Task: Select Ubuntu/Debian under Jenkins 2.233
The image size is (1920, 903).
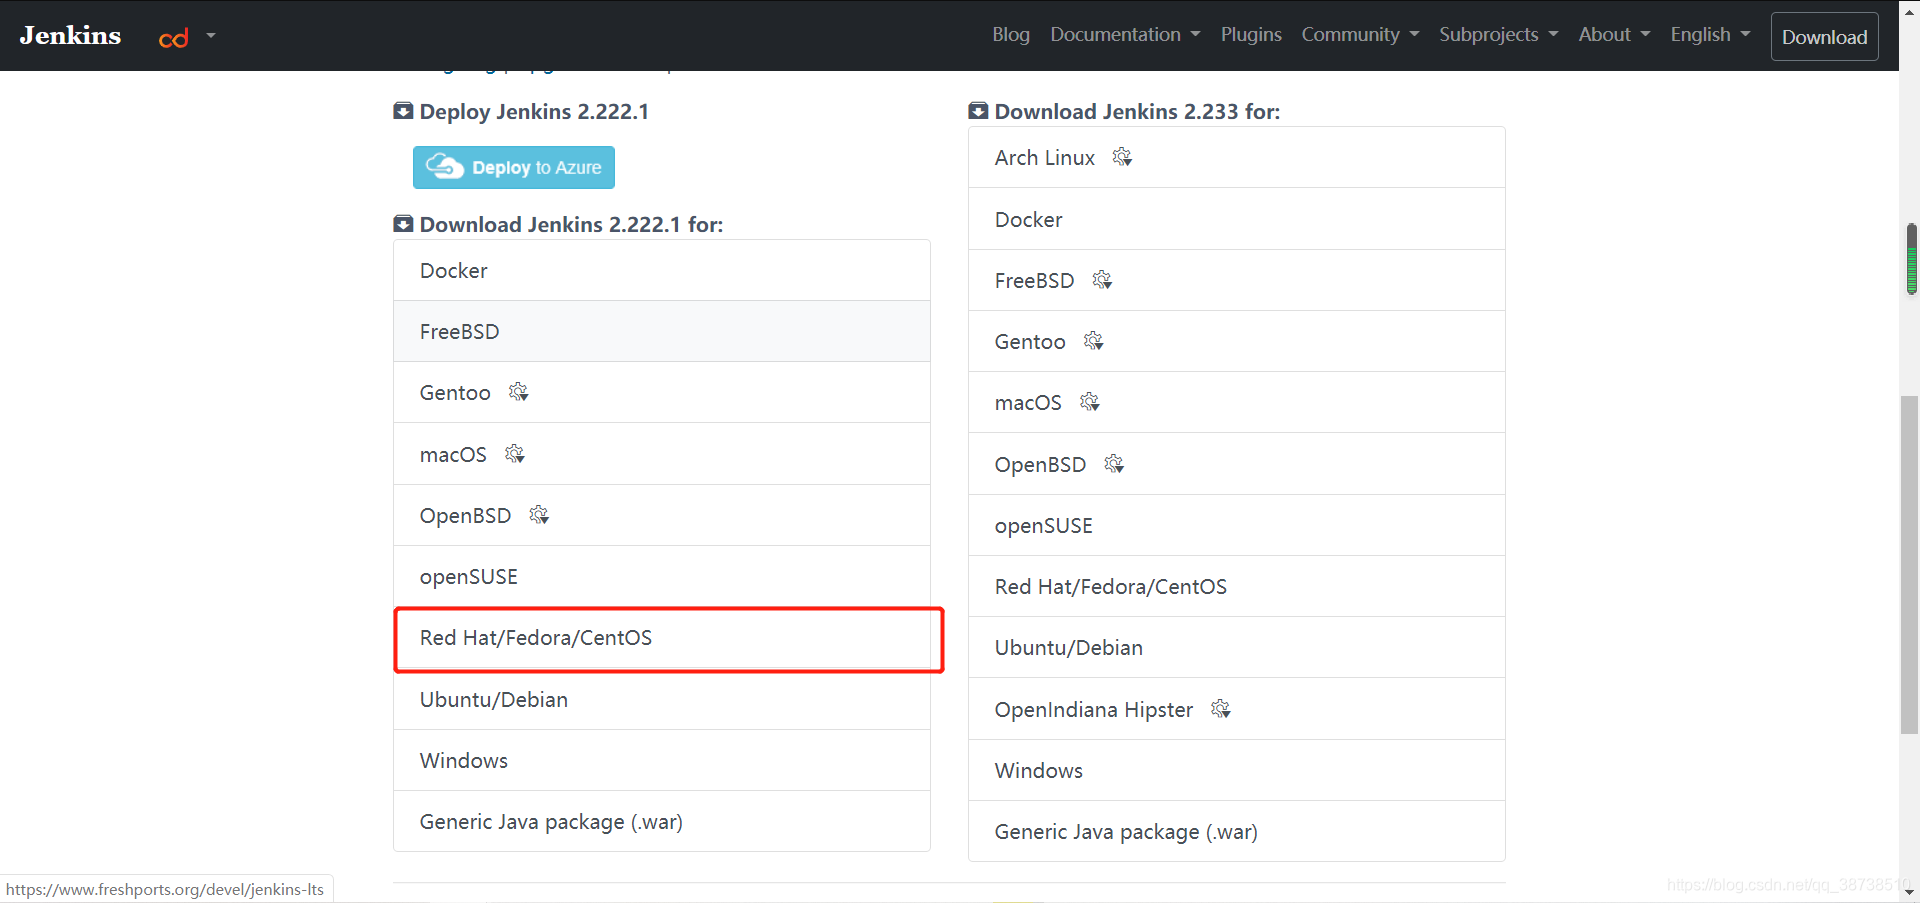Action: coord(1237,648)
